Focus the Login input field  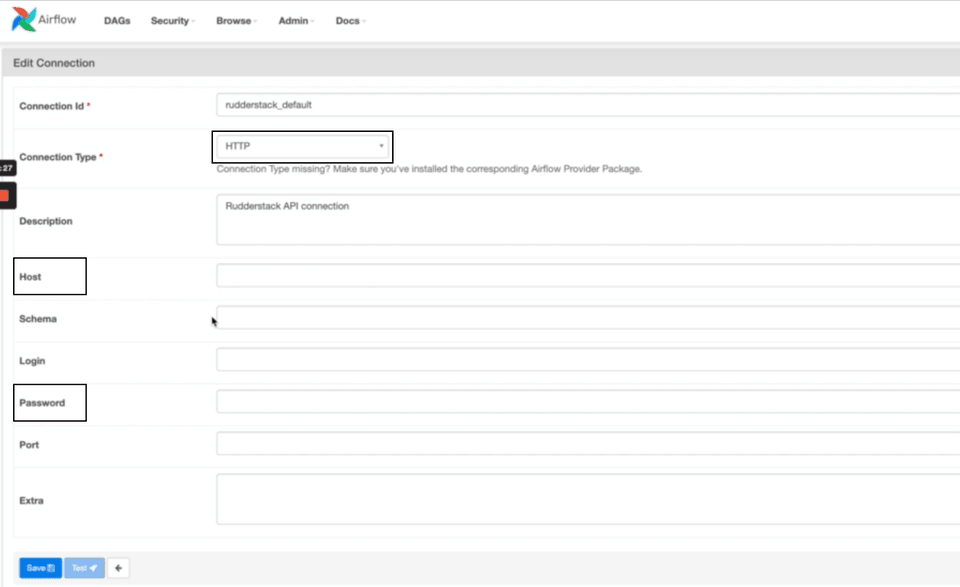coord(588,360)
